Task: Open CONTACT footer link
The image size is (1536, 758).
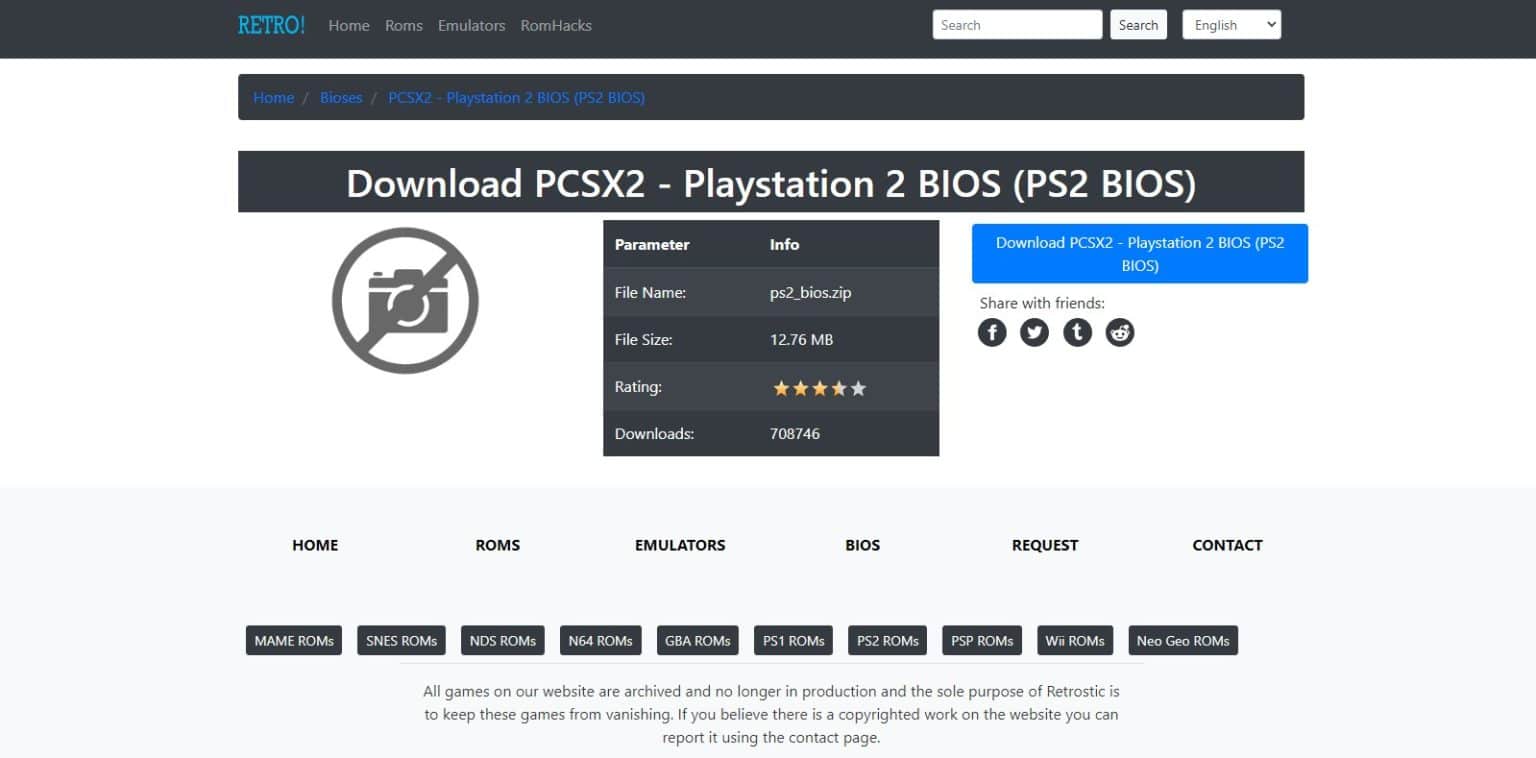Action: click(1227, 545)
